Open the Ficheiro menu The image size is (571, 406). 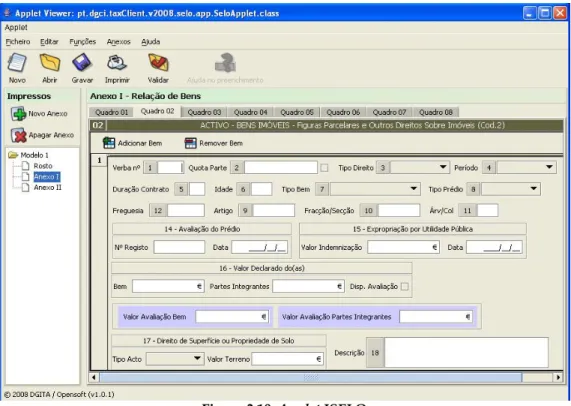click(x=18, y=42)
